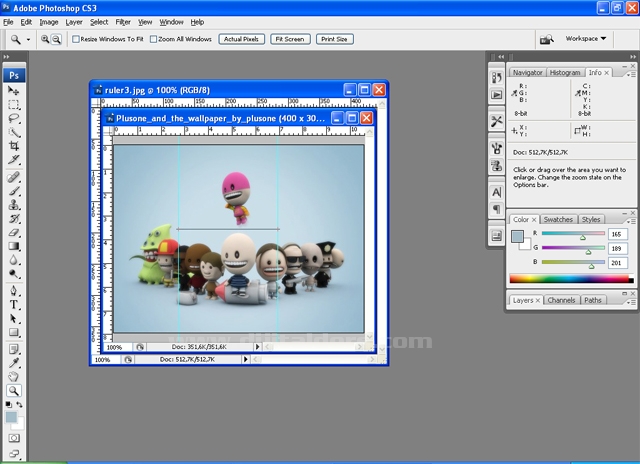Select the Notes tool
Viewport: 640px width, 464px height.
13,349
